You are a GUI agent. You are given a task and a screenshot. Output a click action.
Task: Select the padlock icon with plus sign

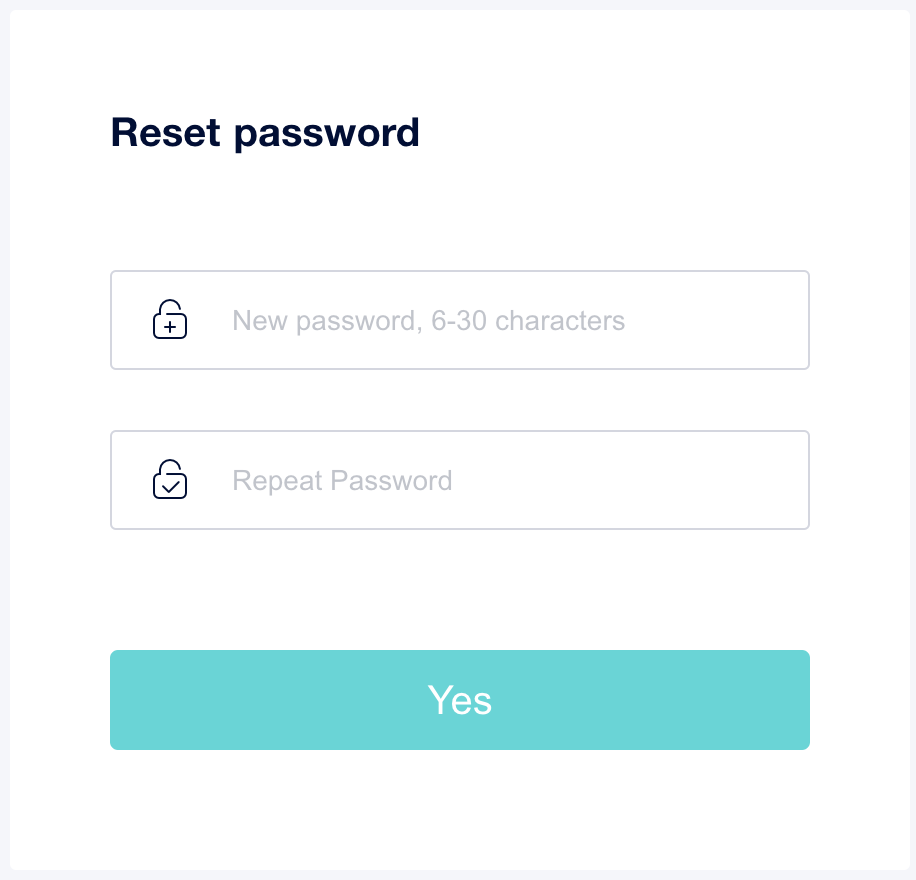point(170,320)
